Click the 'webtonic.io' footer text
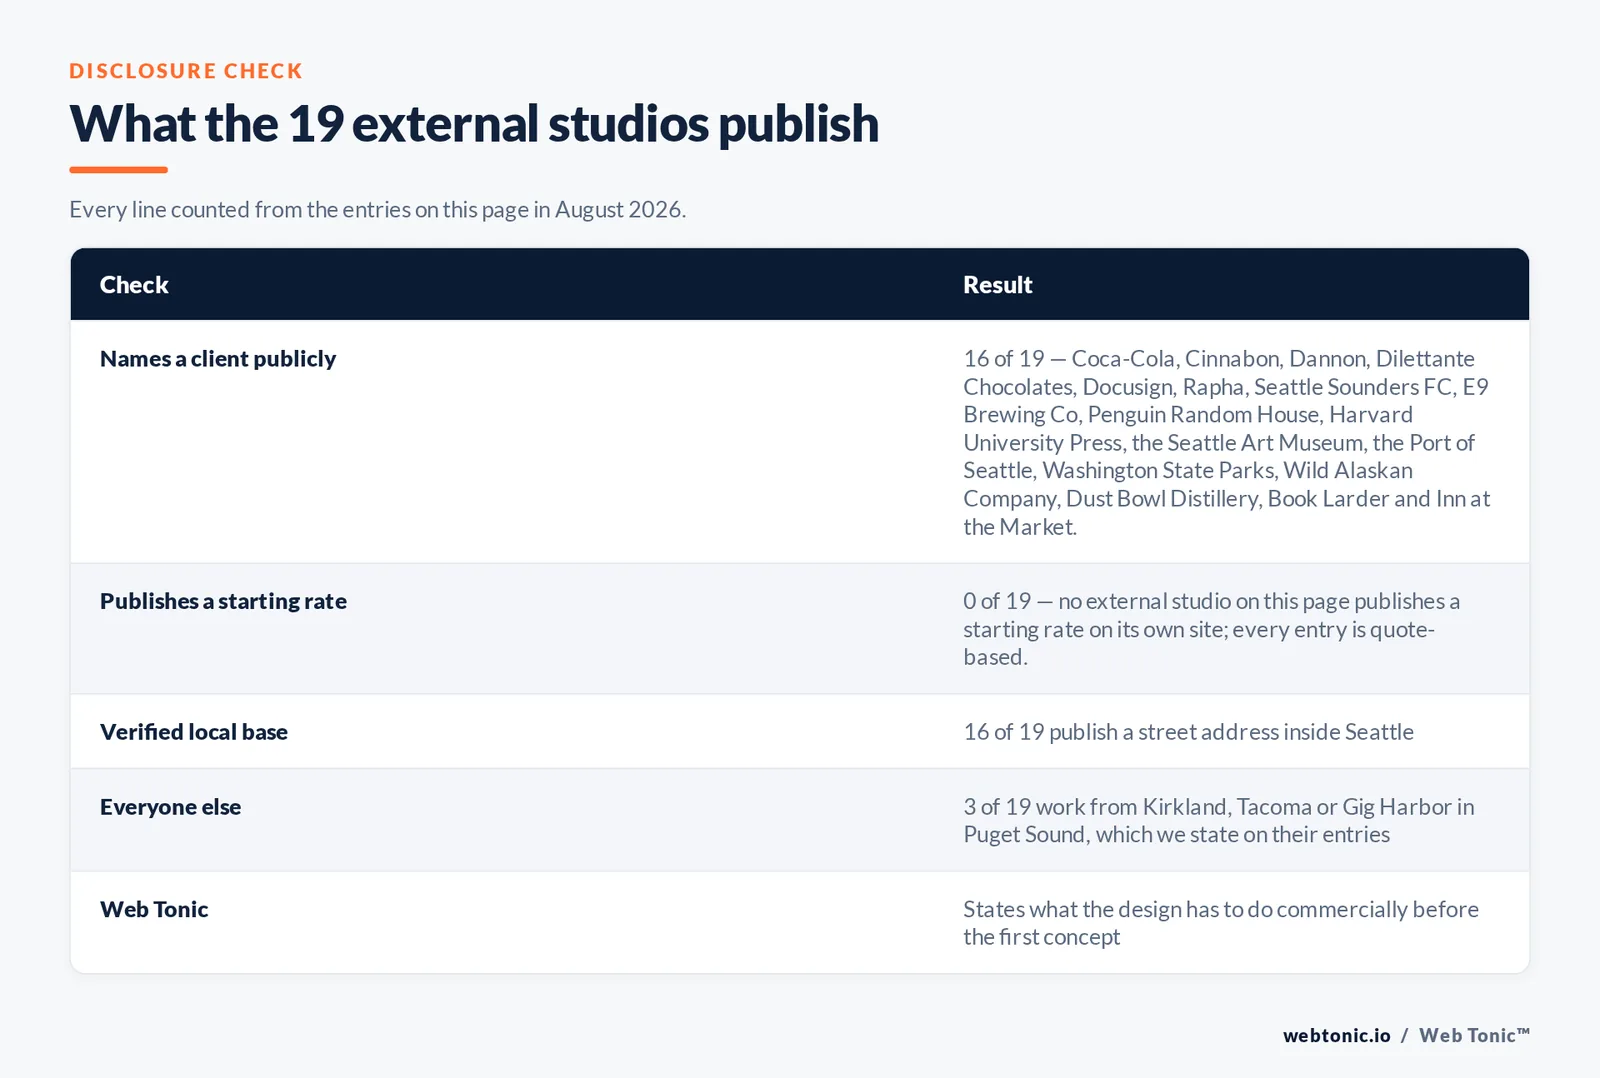1600x1078 pixels. tap(1337, 1036)
